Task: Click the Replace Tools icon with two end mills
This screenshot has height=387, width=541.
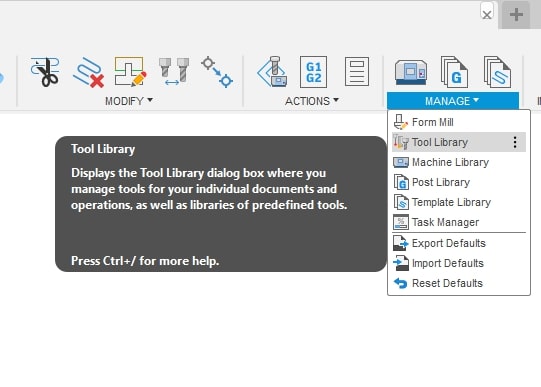Action: point(174,72)
